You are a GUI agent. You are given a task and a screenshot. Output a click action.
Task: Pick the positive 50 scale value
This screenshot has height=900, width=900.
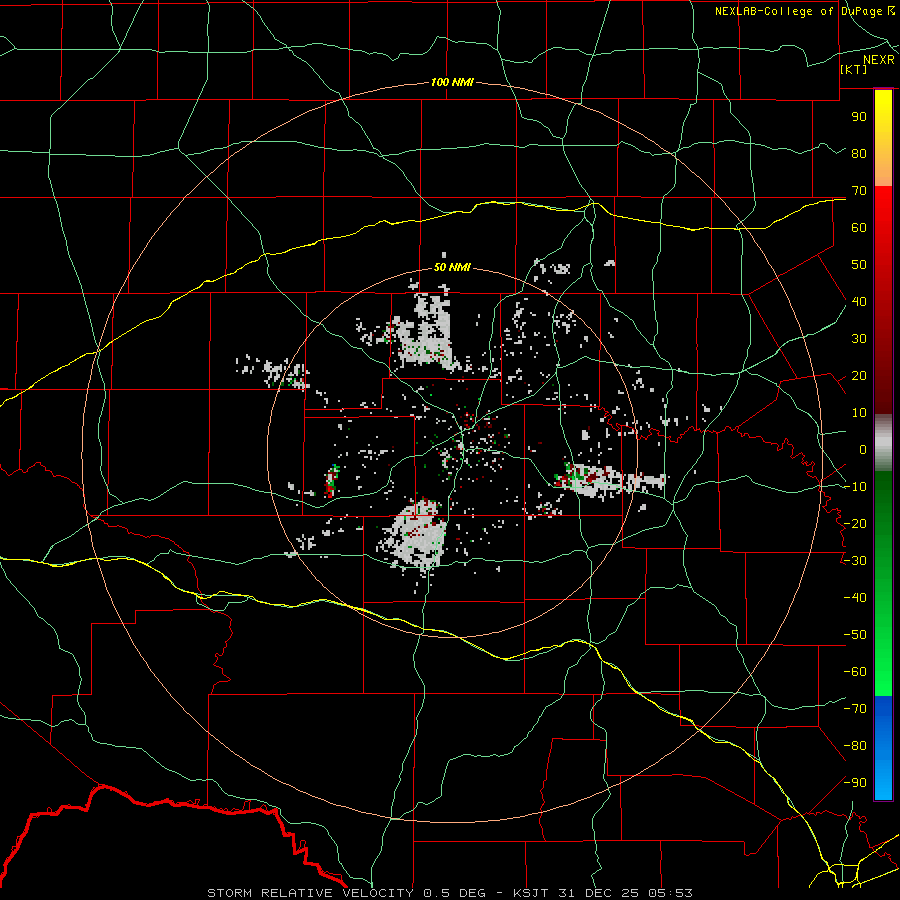tap(859, 265)
